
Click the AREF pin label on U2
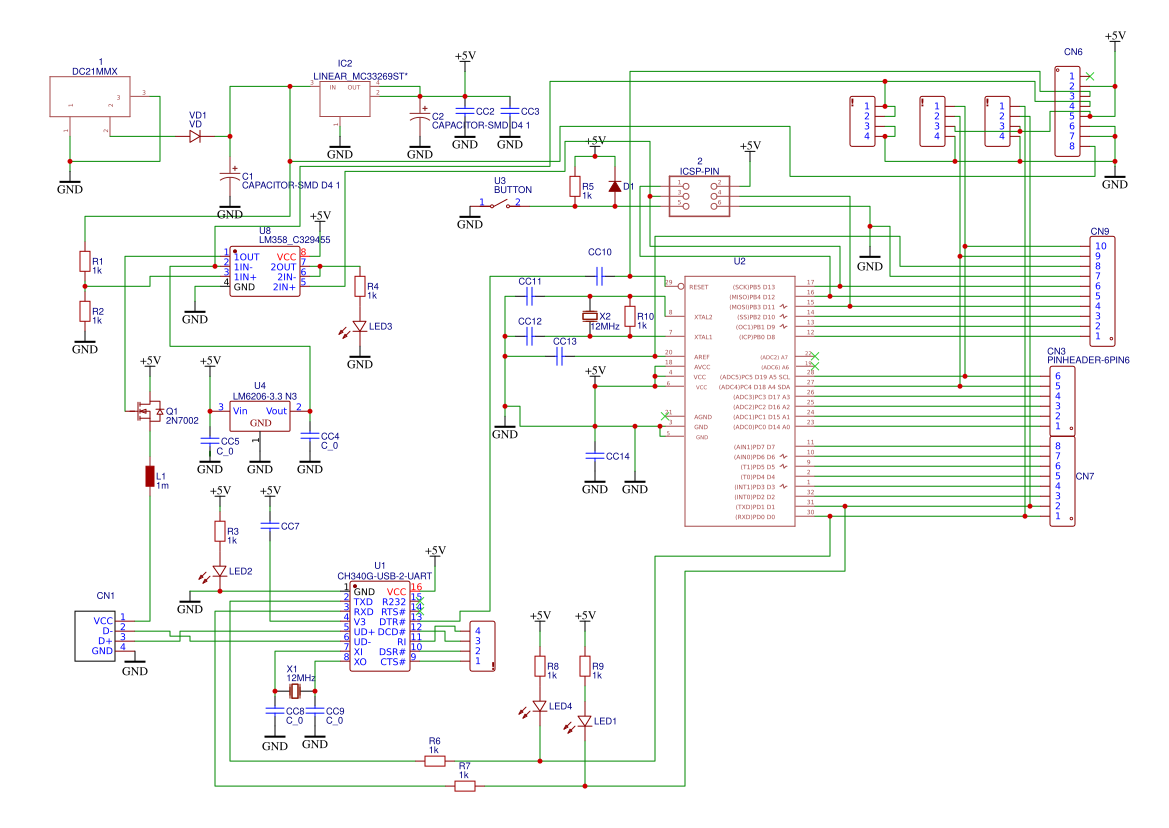pos(702,357)
